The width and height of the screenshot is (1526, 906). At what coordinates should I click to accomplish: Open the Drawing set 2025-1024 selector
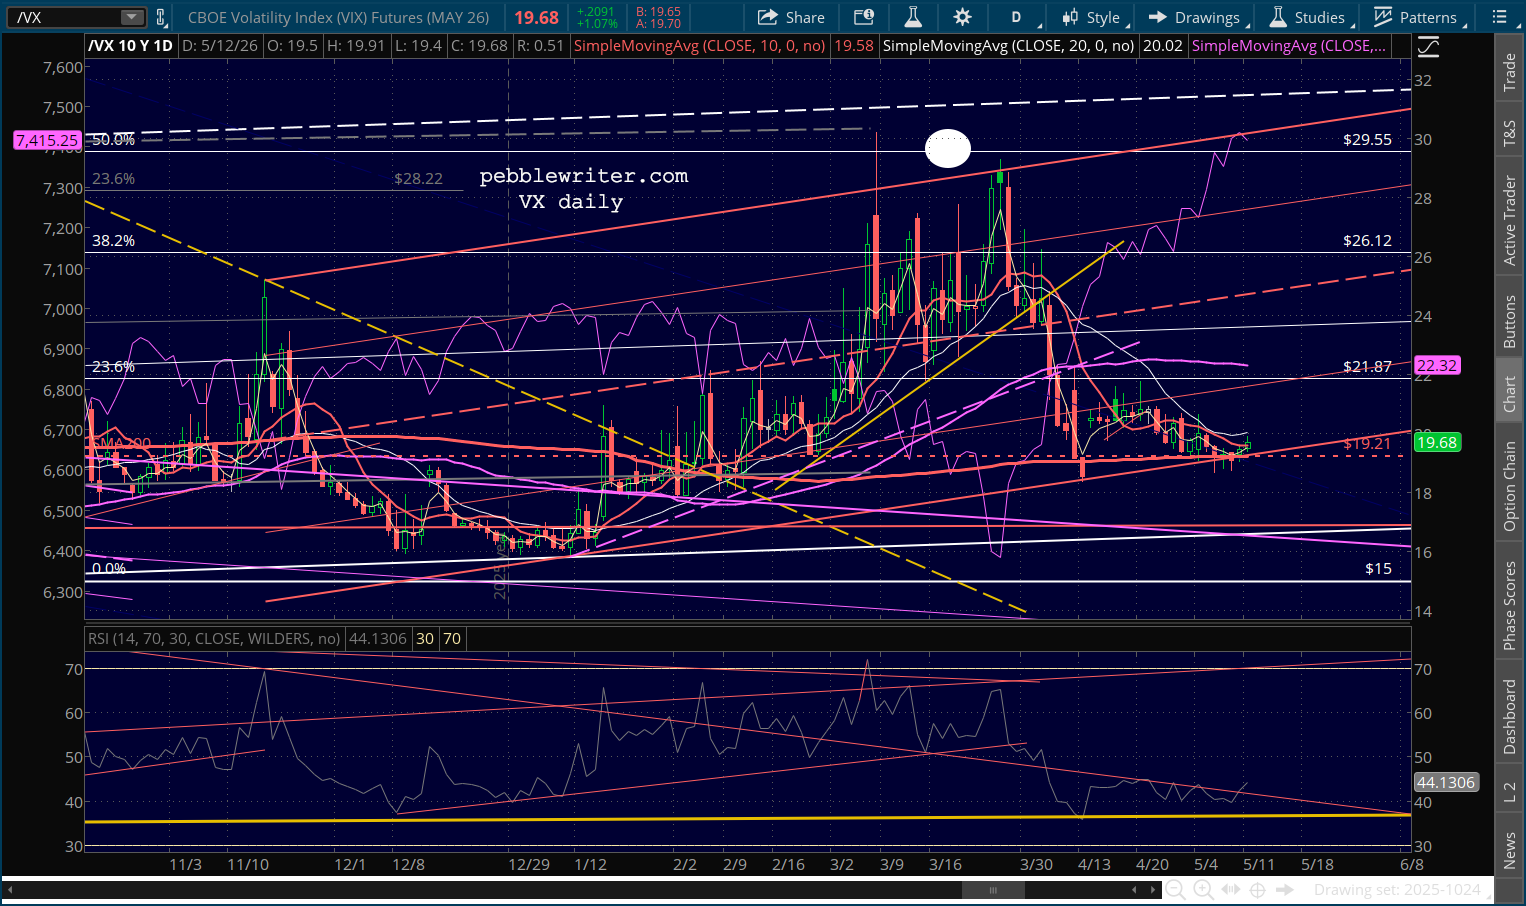pos(1397,889)
